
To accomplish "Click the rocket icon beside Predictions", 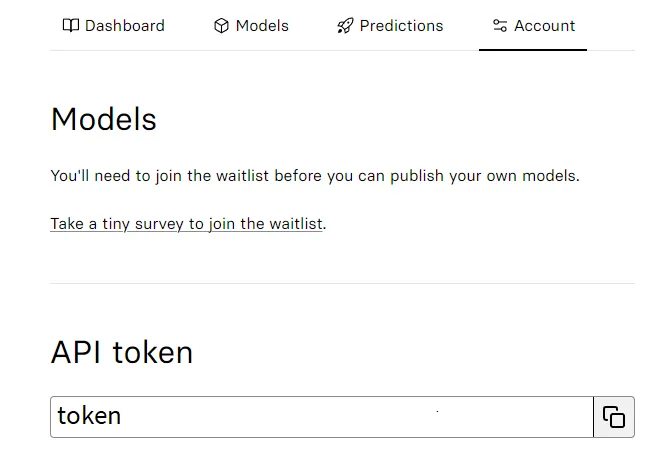I will pyautogui.click(x=345, y=26).
